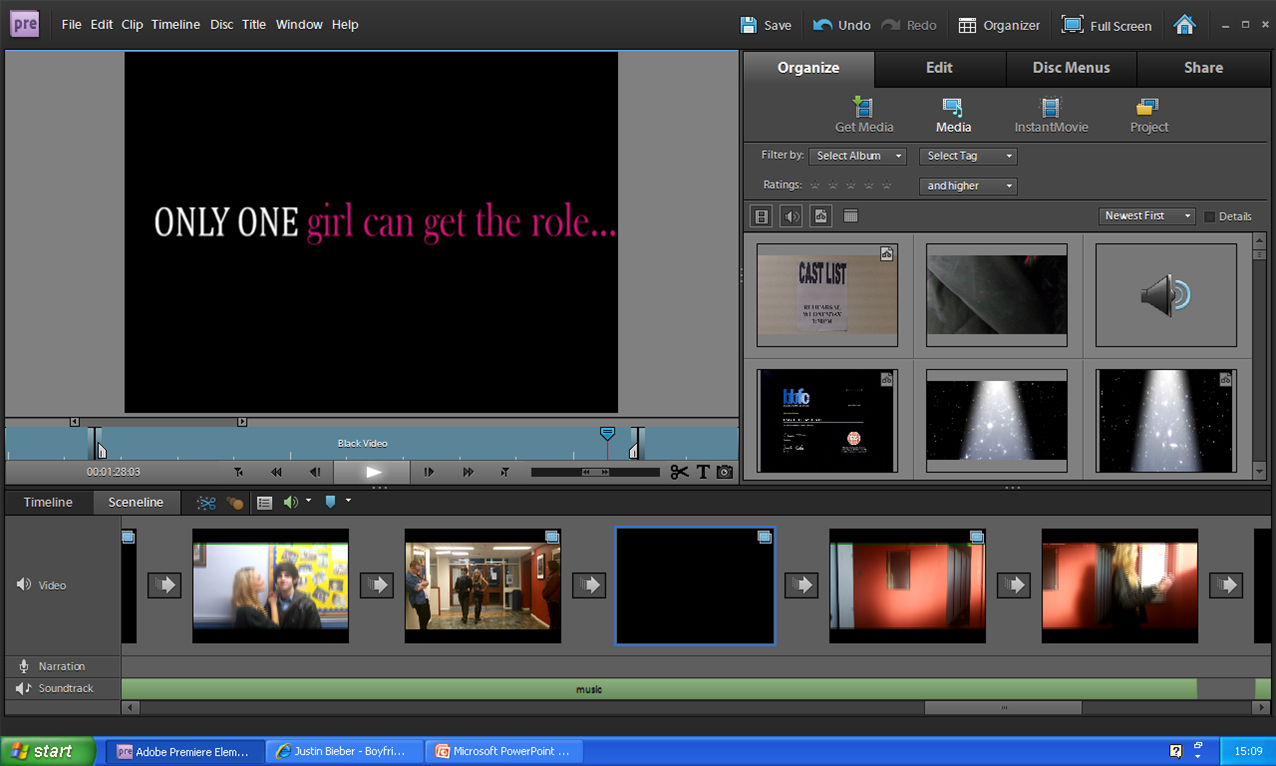Click the Narration microphone icon

click(x=24, y=666)
